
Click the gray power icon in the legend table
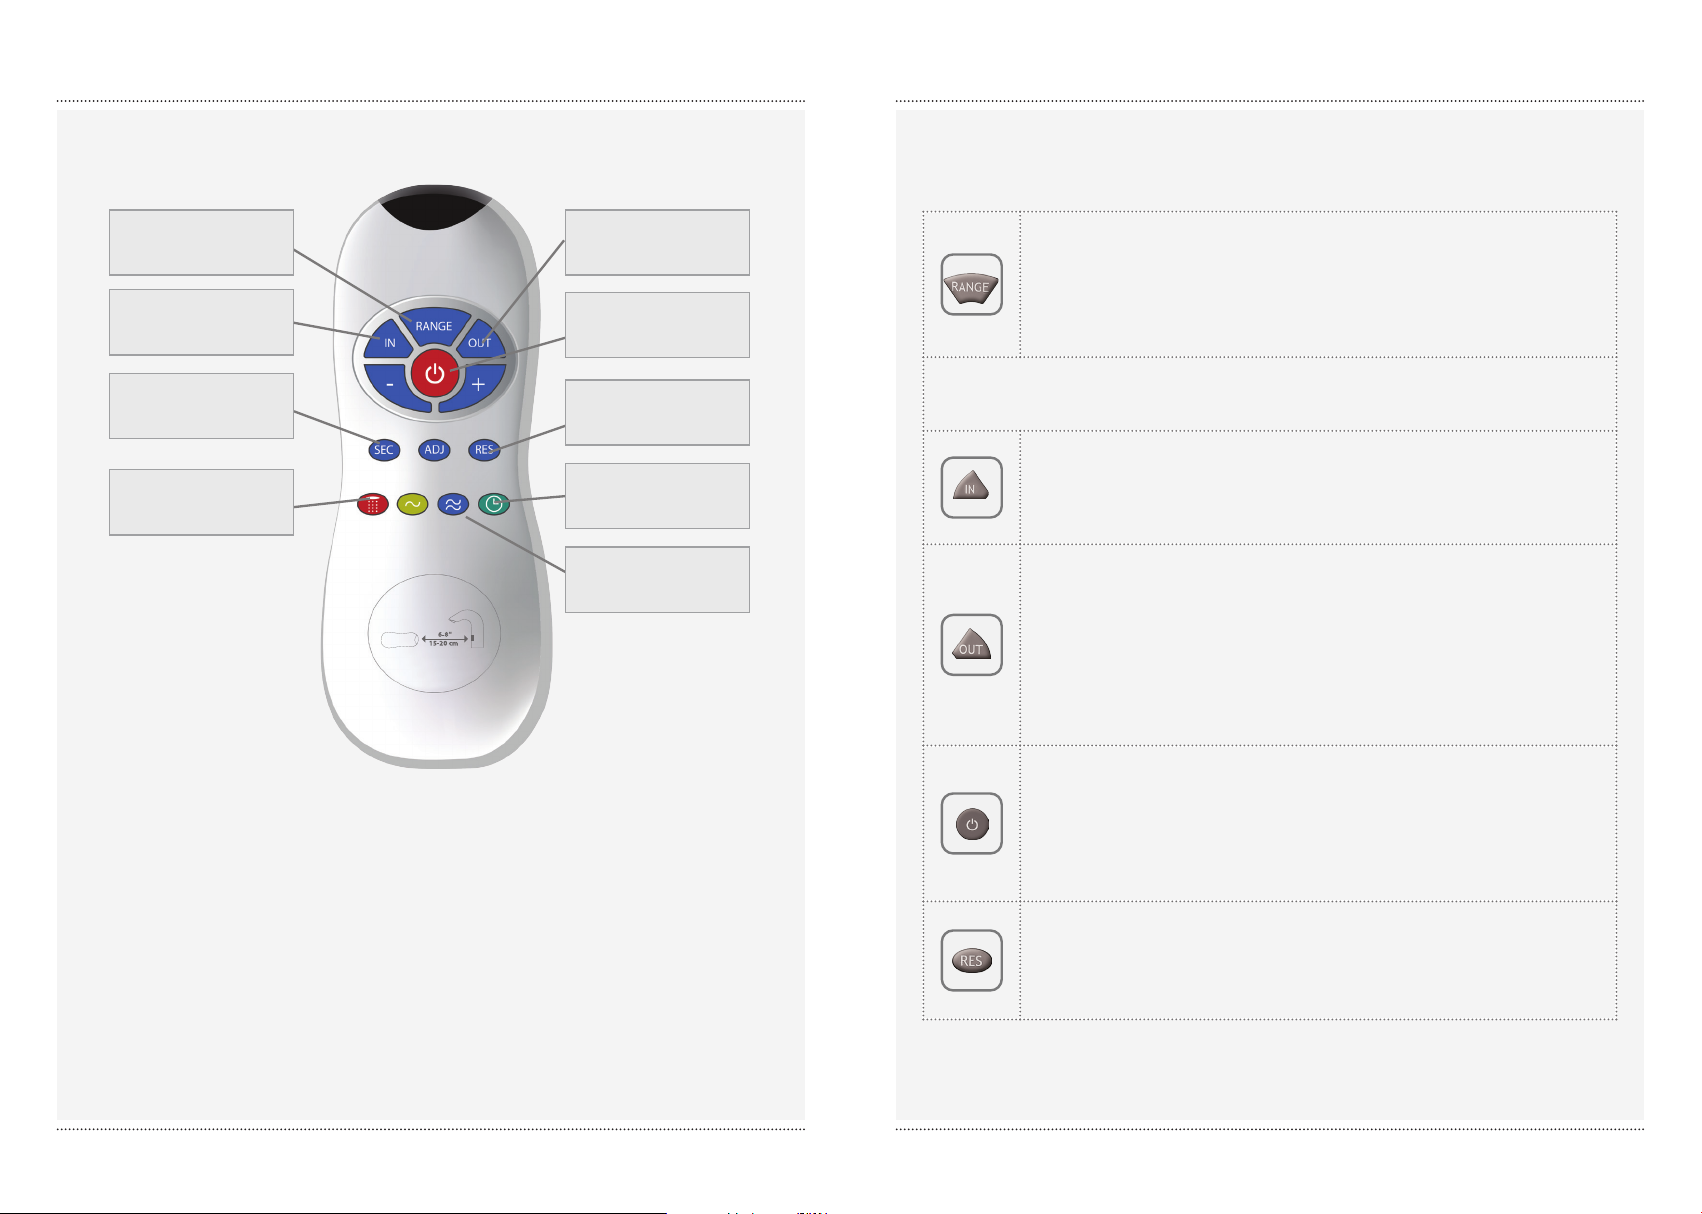tap(971, 824)
